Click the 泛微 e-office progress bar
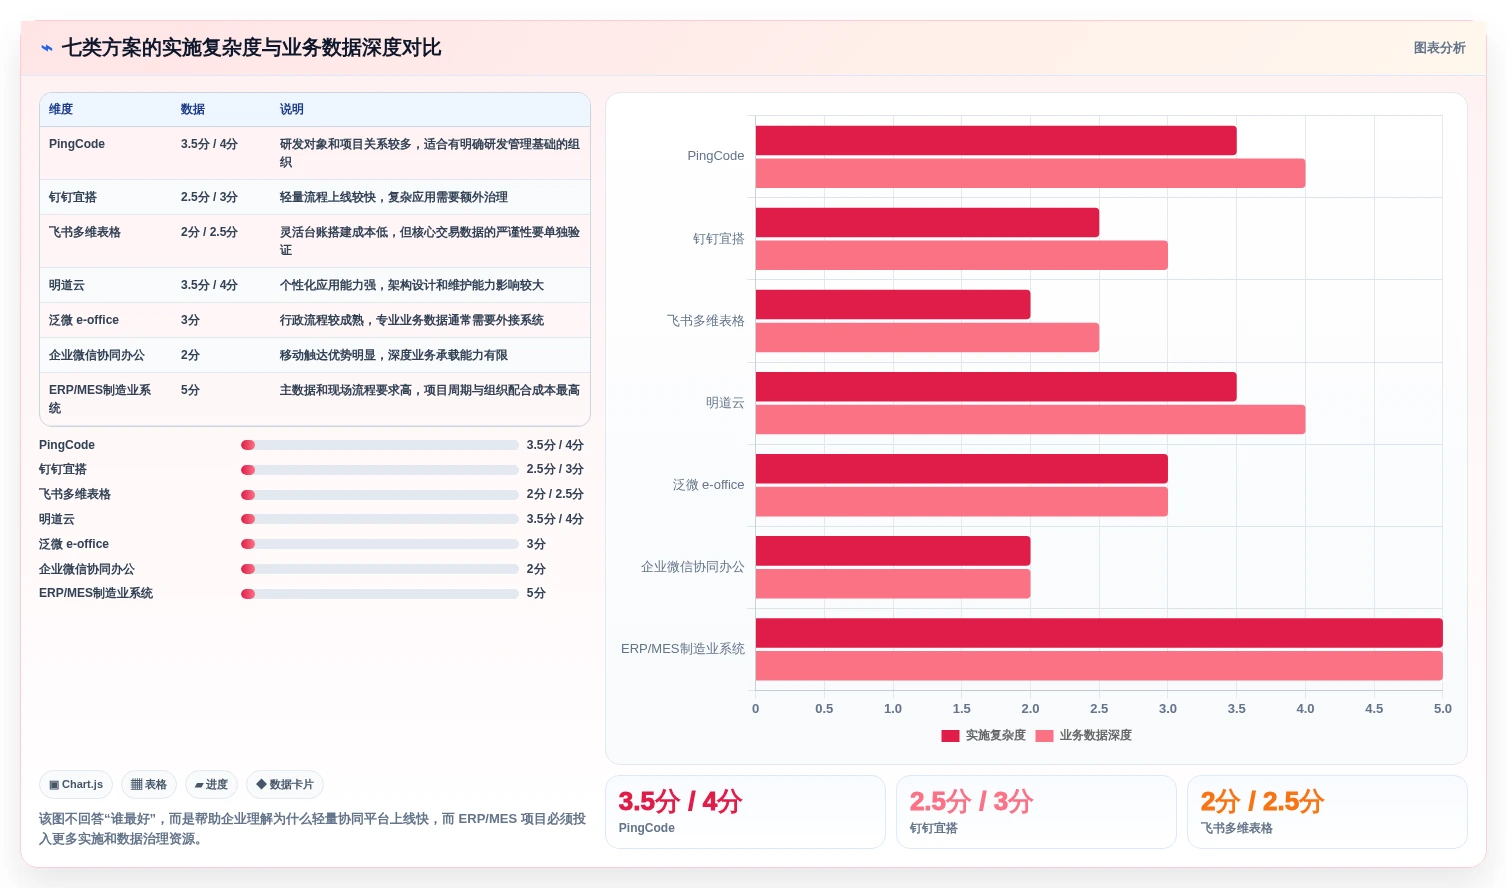 point(380,544)
